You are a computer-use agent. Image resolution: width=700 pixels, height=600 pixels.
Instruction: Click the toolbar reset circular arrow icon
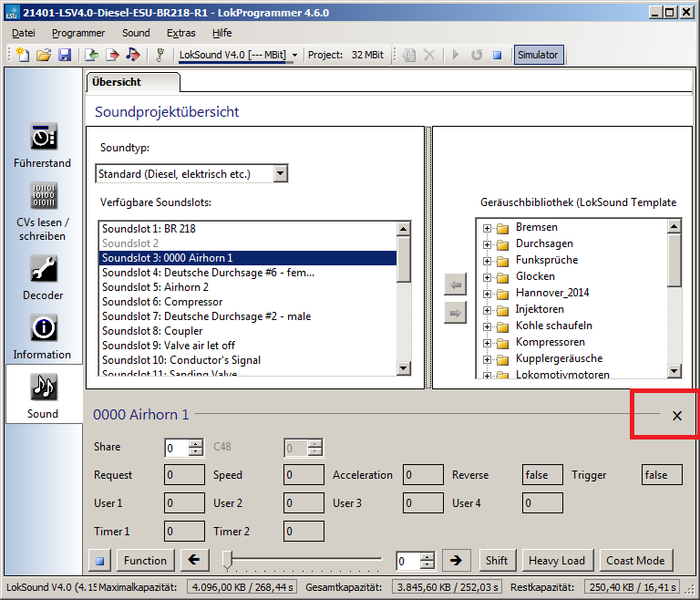(476, 55)
